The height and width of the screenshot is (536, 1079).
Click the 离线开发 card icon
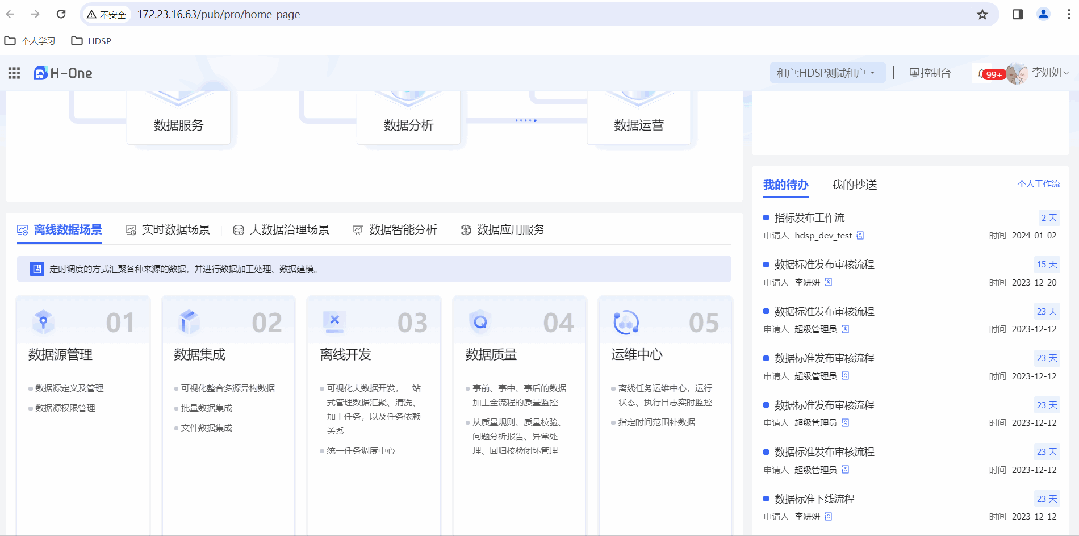click(335, 322)
